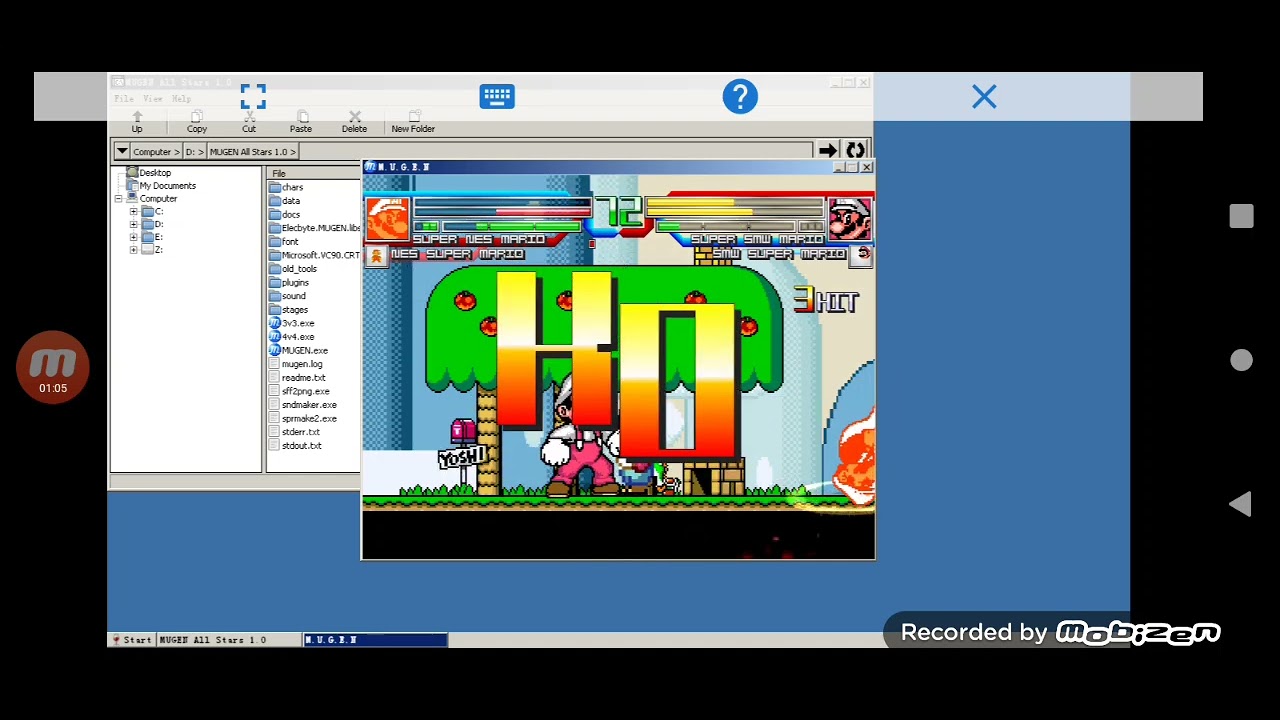Select the stderr.txt file
This screenshot has width=1280, height=720.
click(x=294, y=432)
